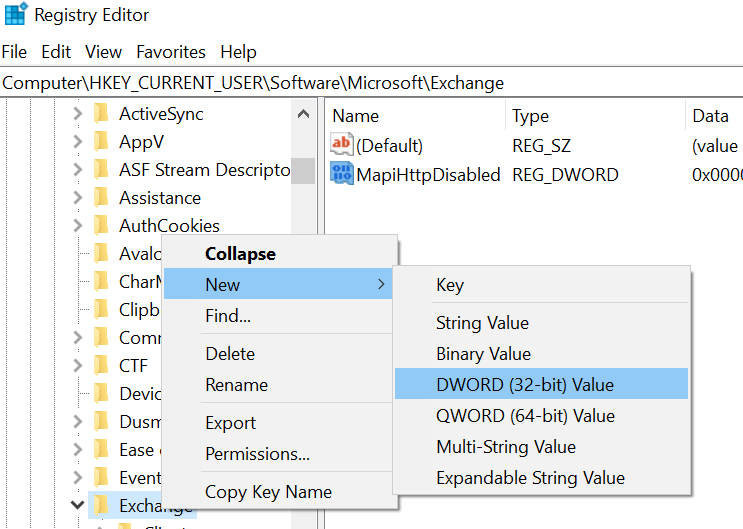Create a new String Value
The image size is (743, 529).
541,323
